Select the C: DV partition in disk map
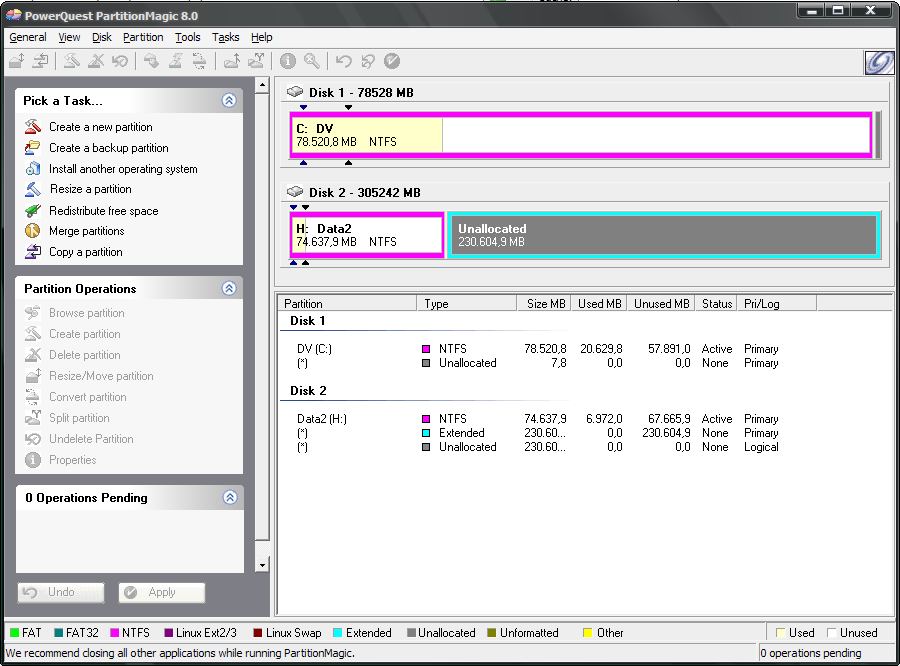The height and width of the screenshot is (666, 900). point(581,135)
